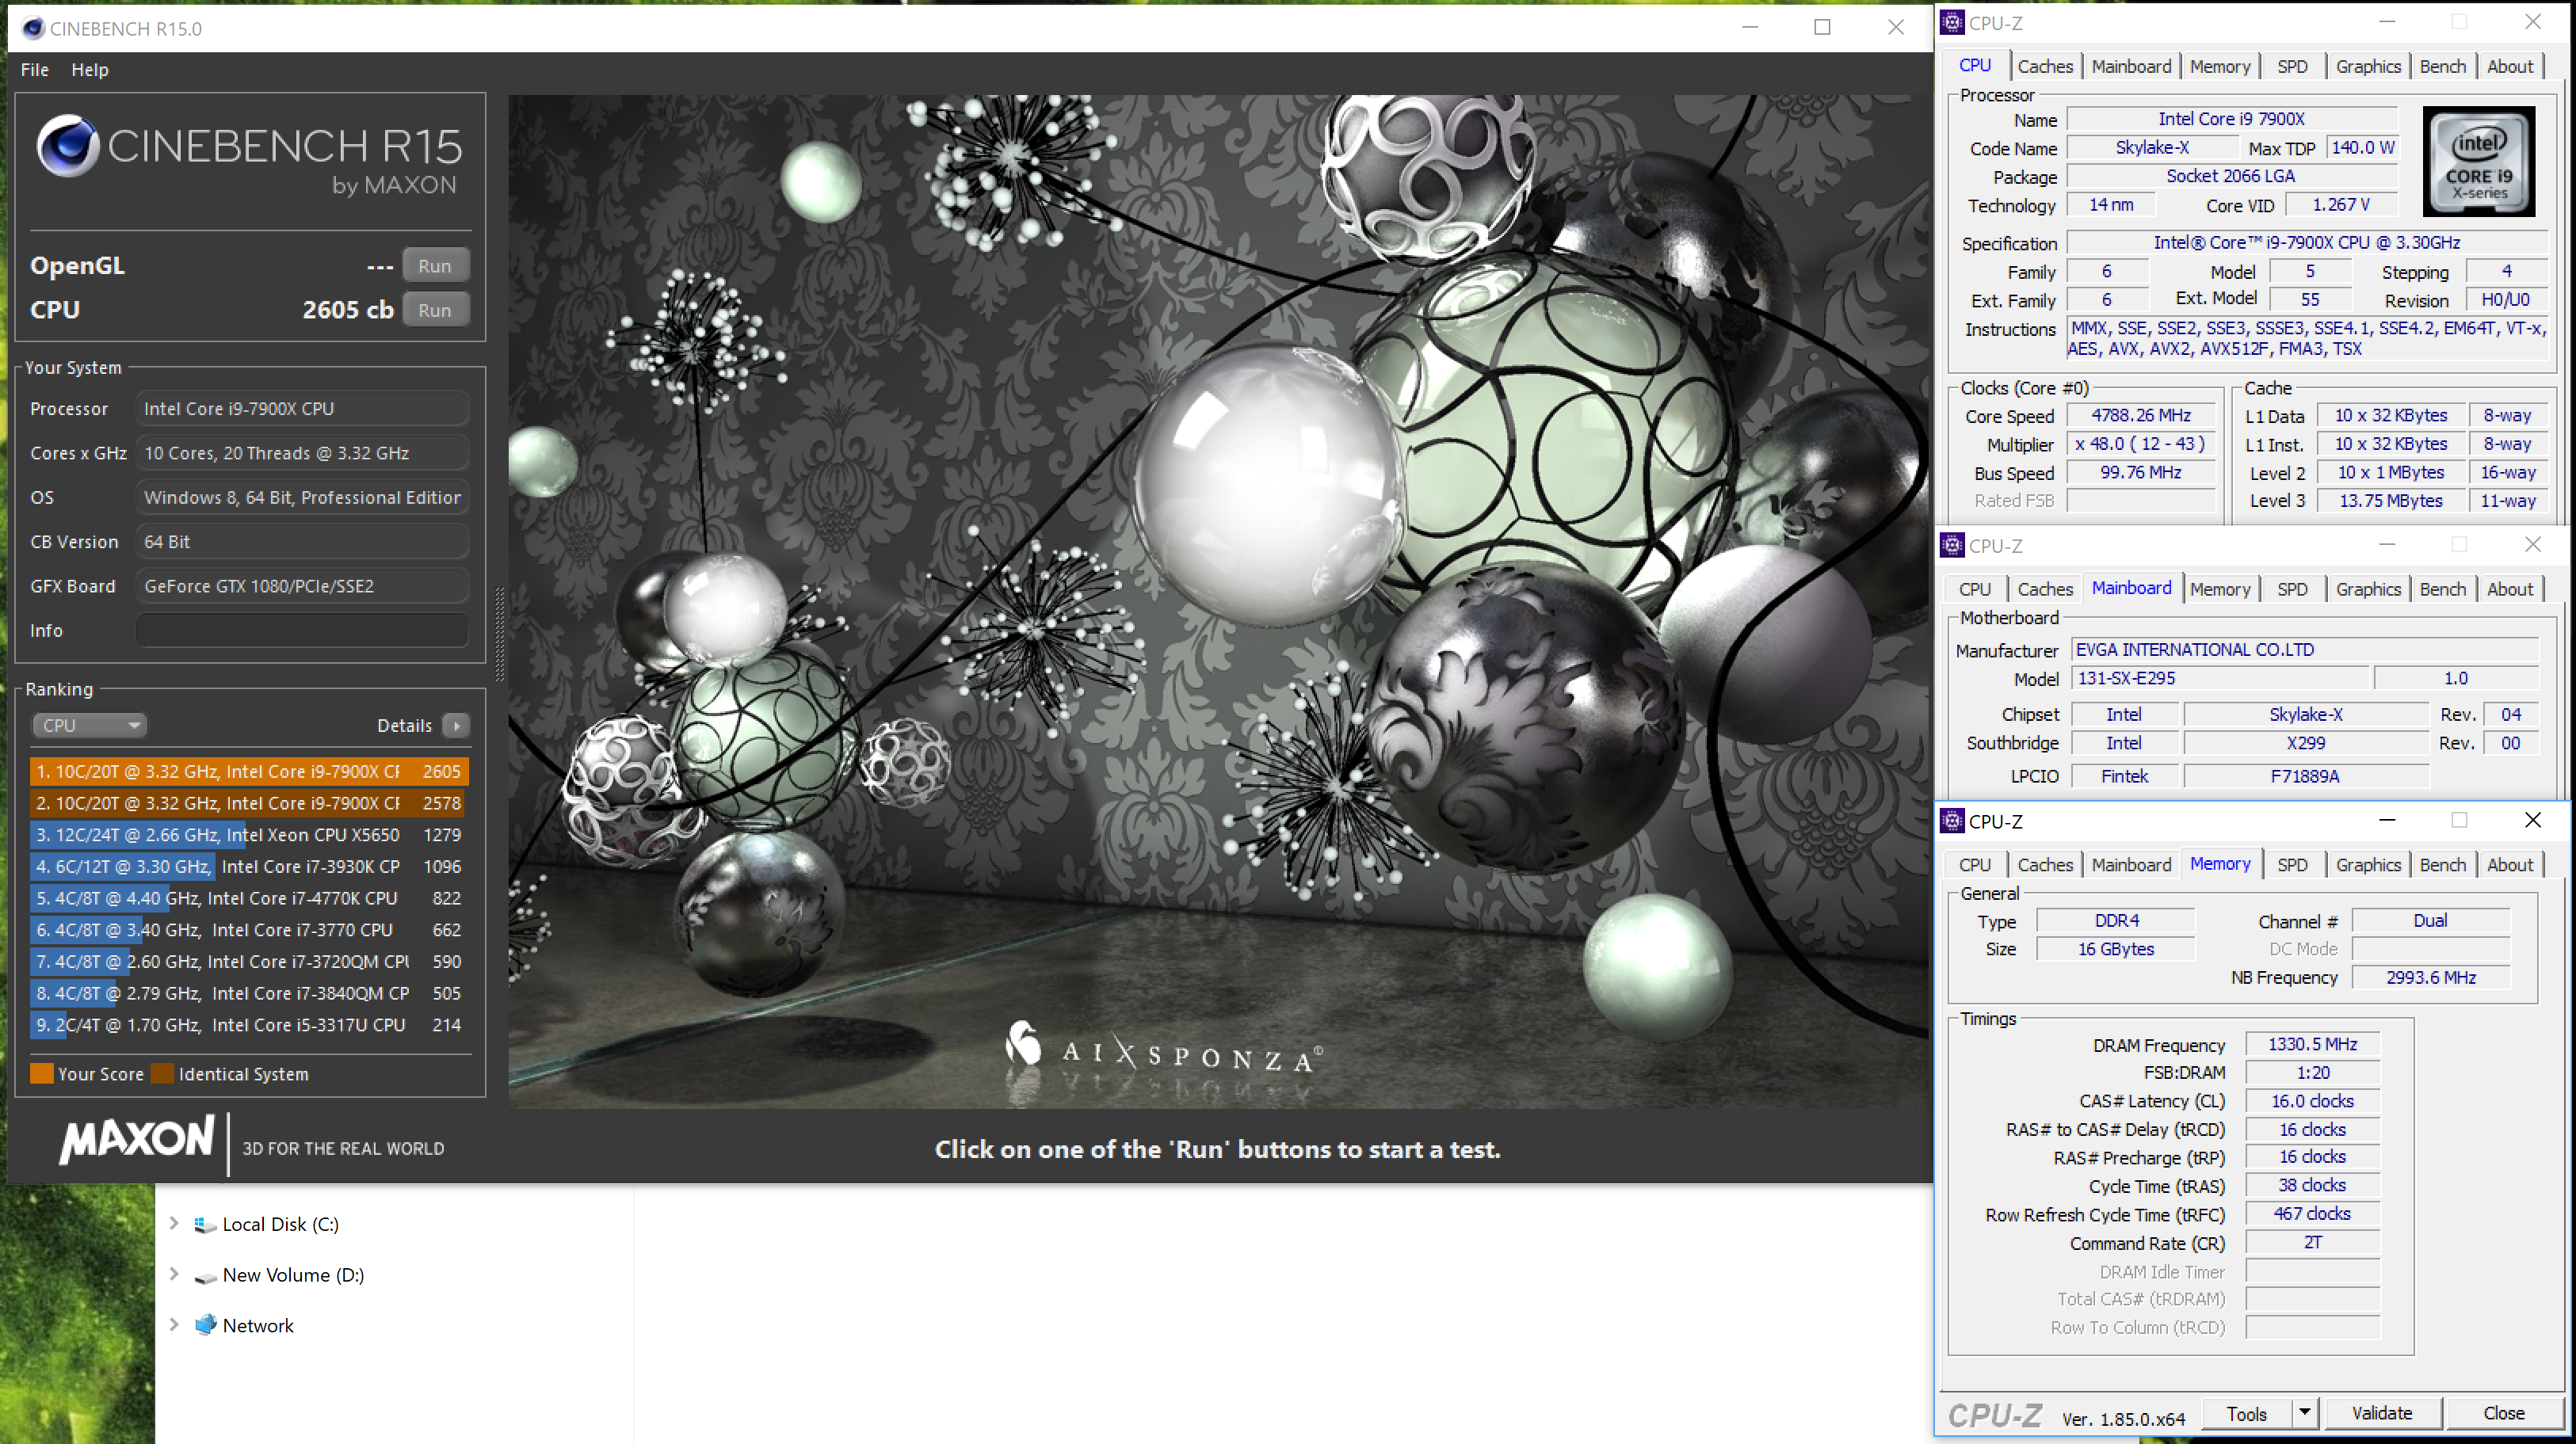Click the panel splitter handle beside System panel

pyautogui.click(x=499, y=634)
